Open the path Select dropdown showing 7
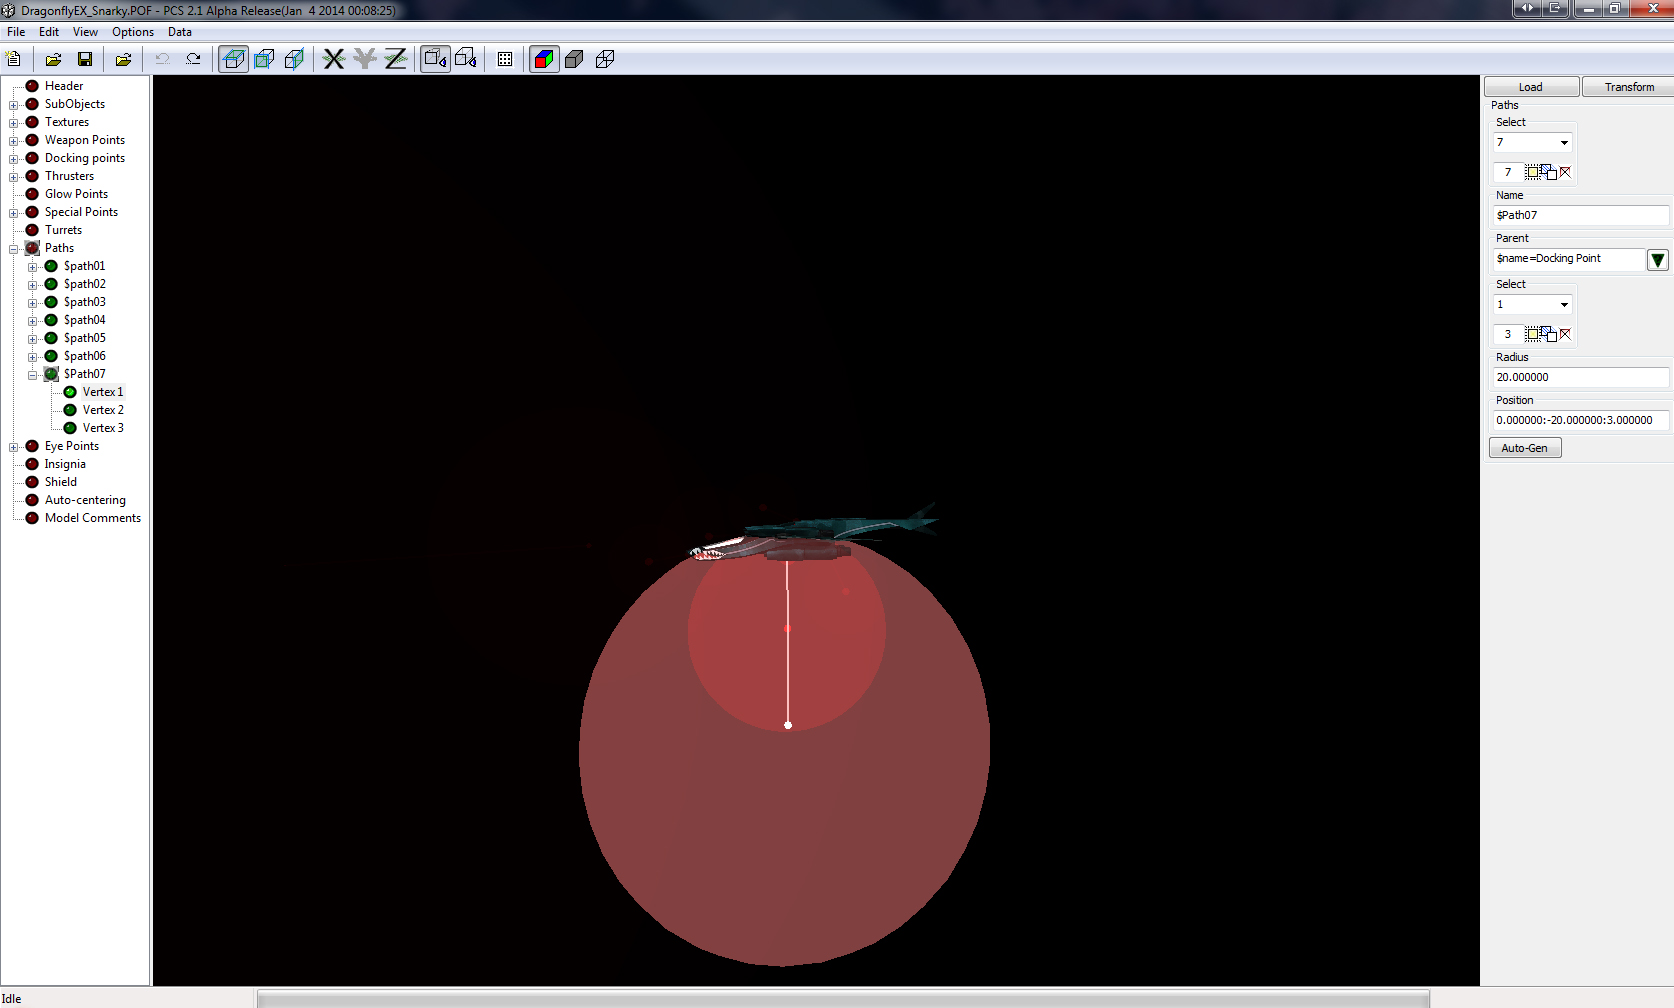 click(x=1533, y=143)
